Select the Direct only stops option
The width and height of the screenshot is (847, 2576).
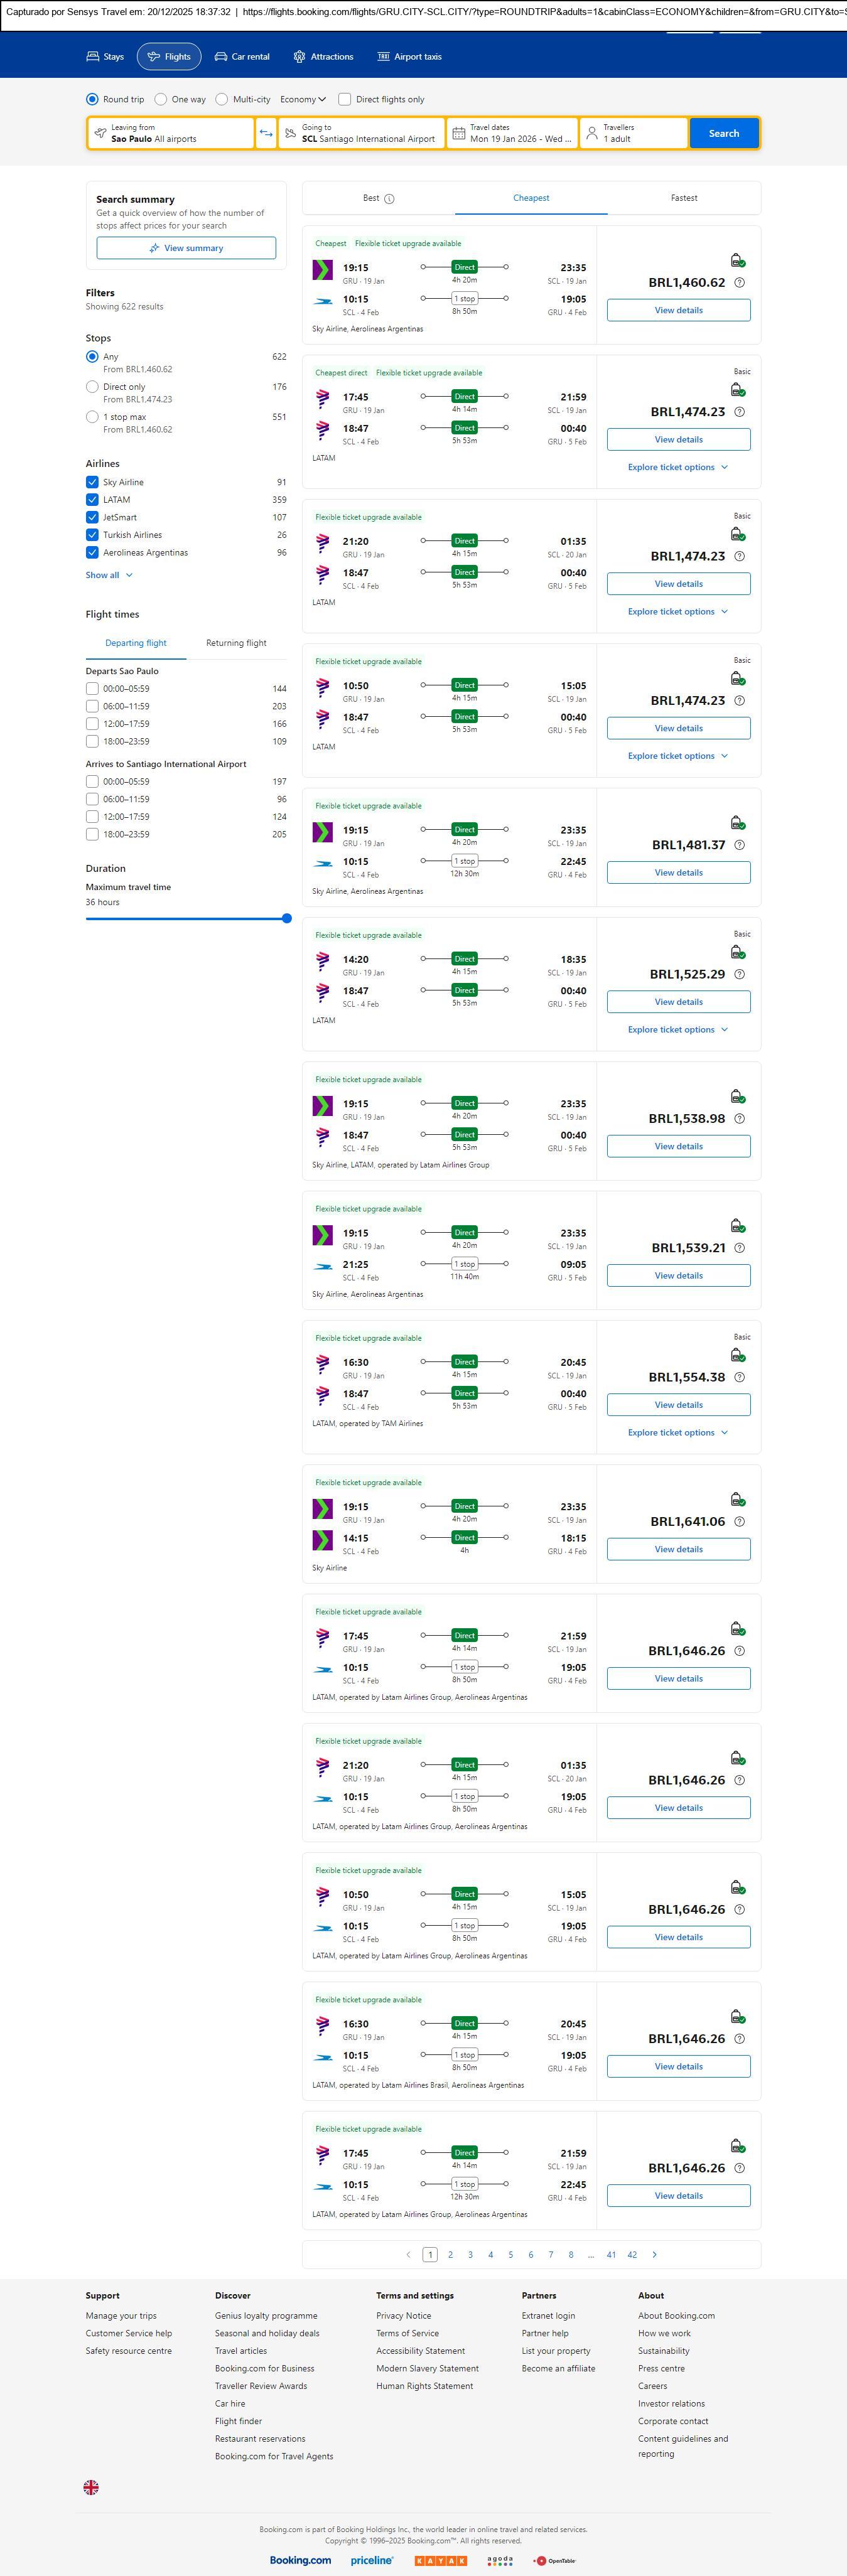(x=92, y=387)
